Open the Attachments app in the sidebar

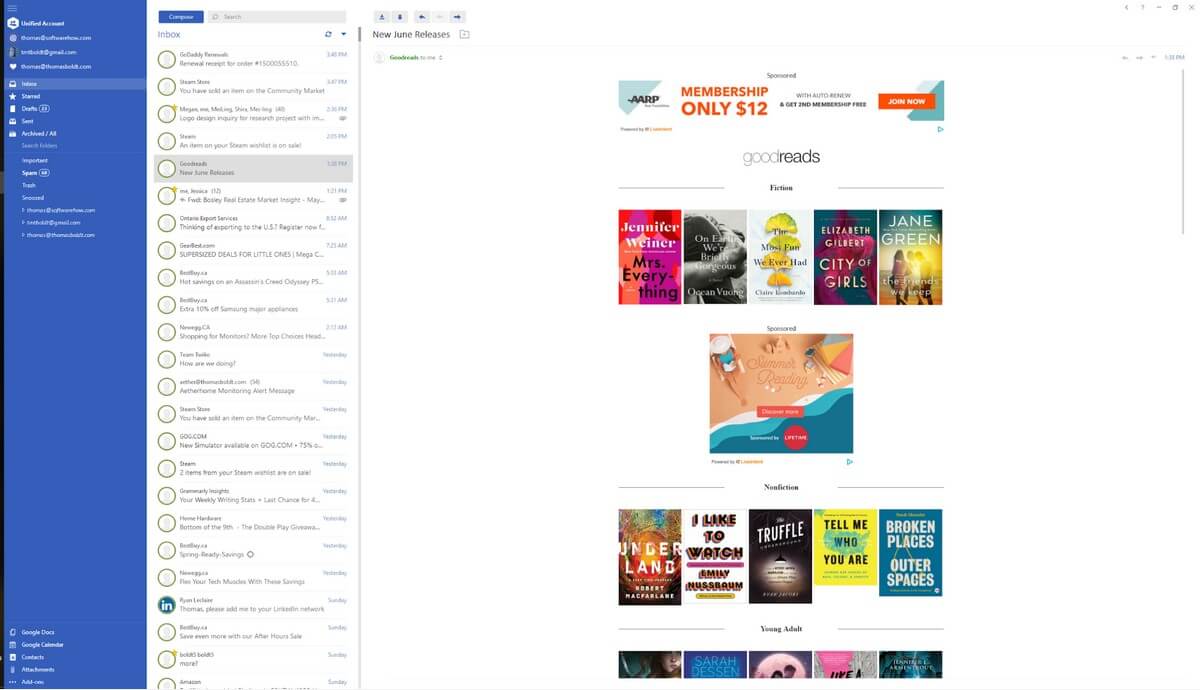tap(38, 669)
